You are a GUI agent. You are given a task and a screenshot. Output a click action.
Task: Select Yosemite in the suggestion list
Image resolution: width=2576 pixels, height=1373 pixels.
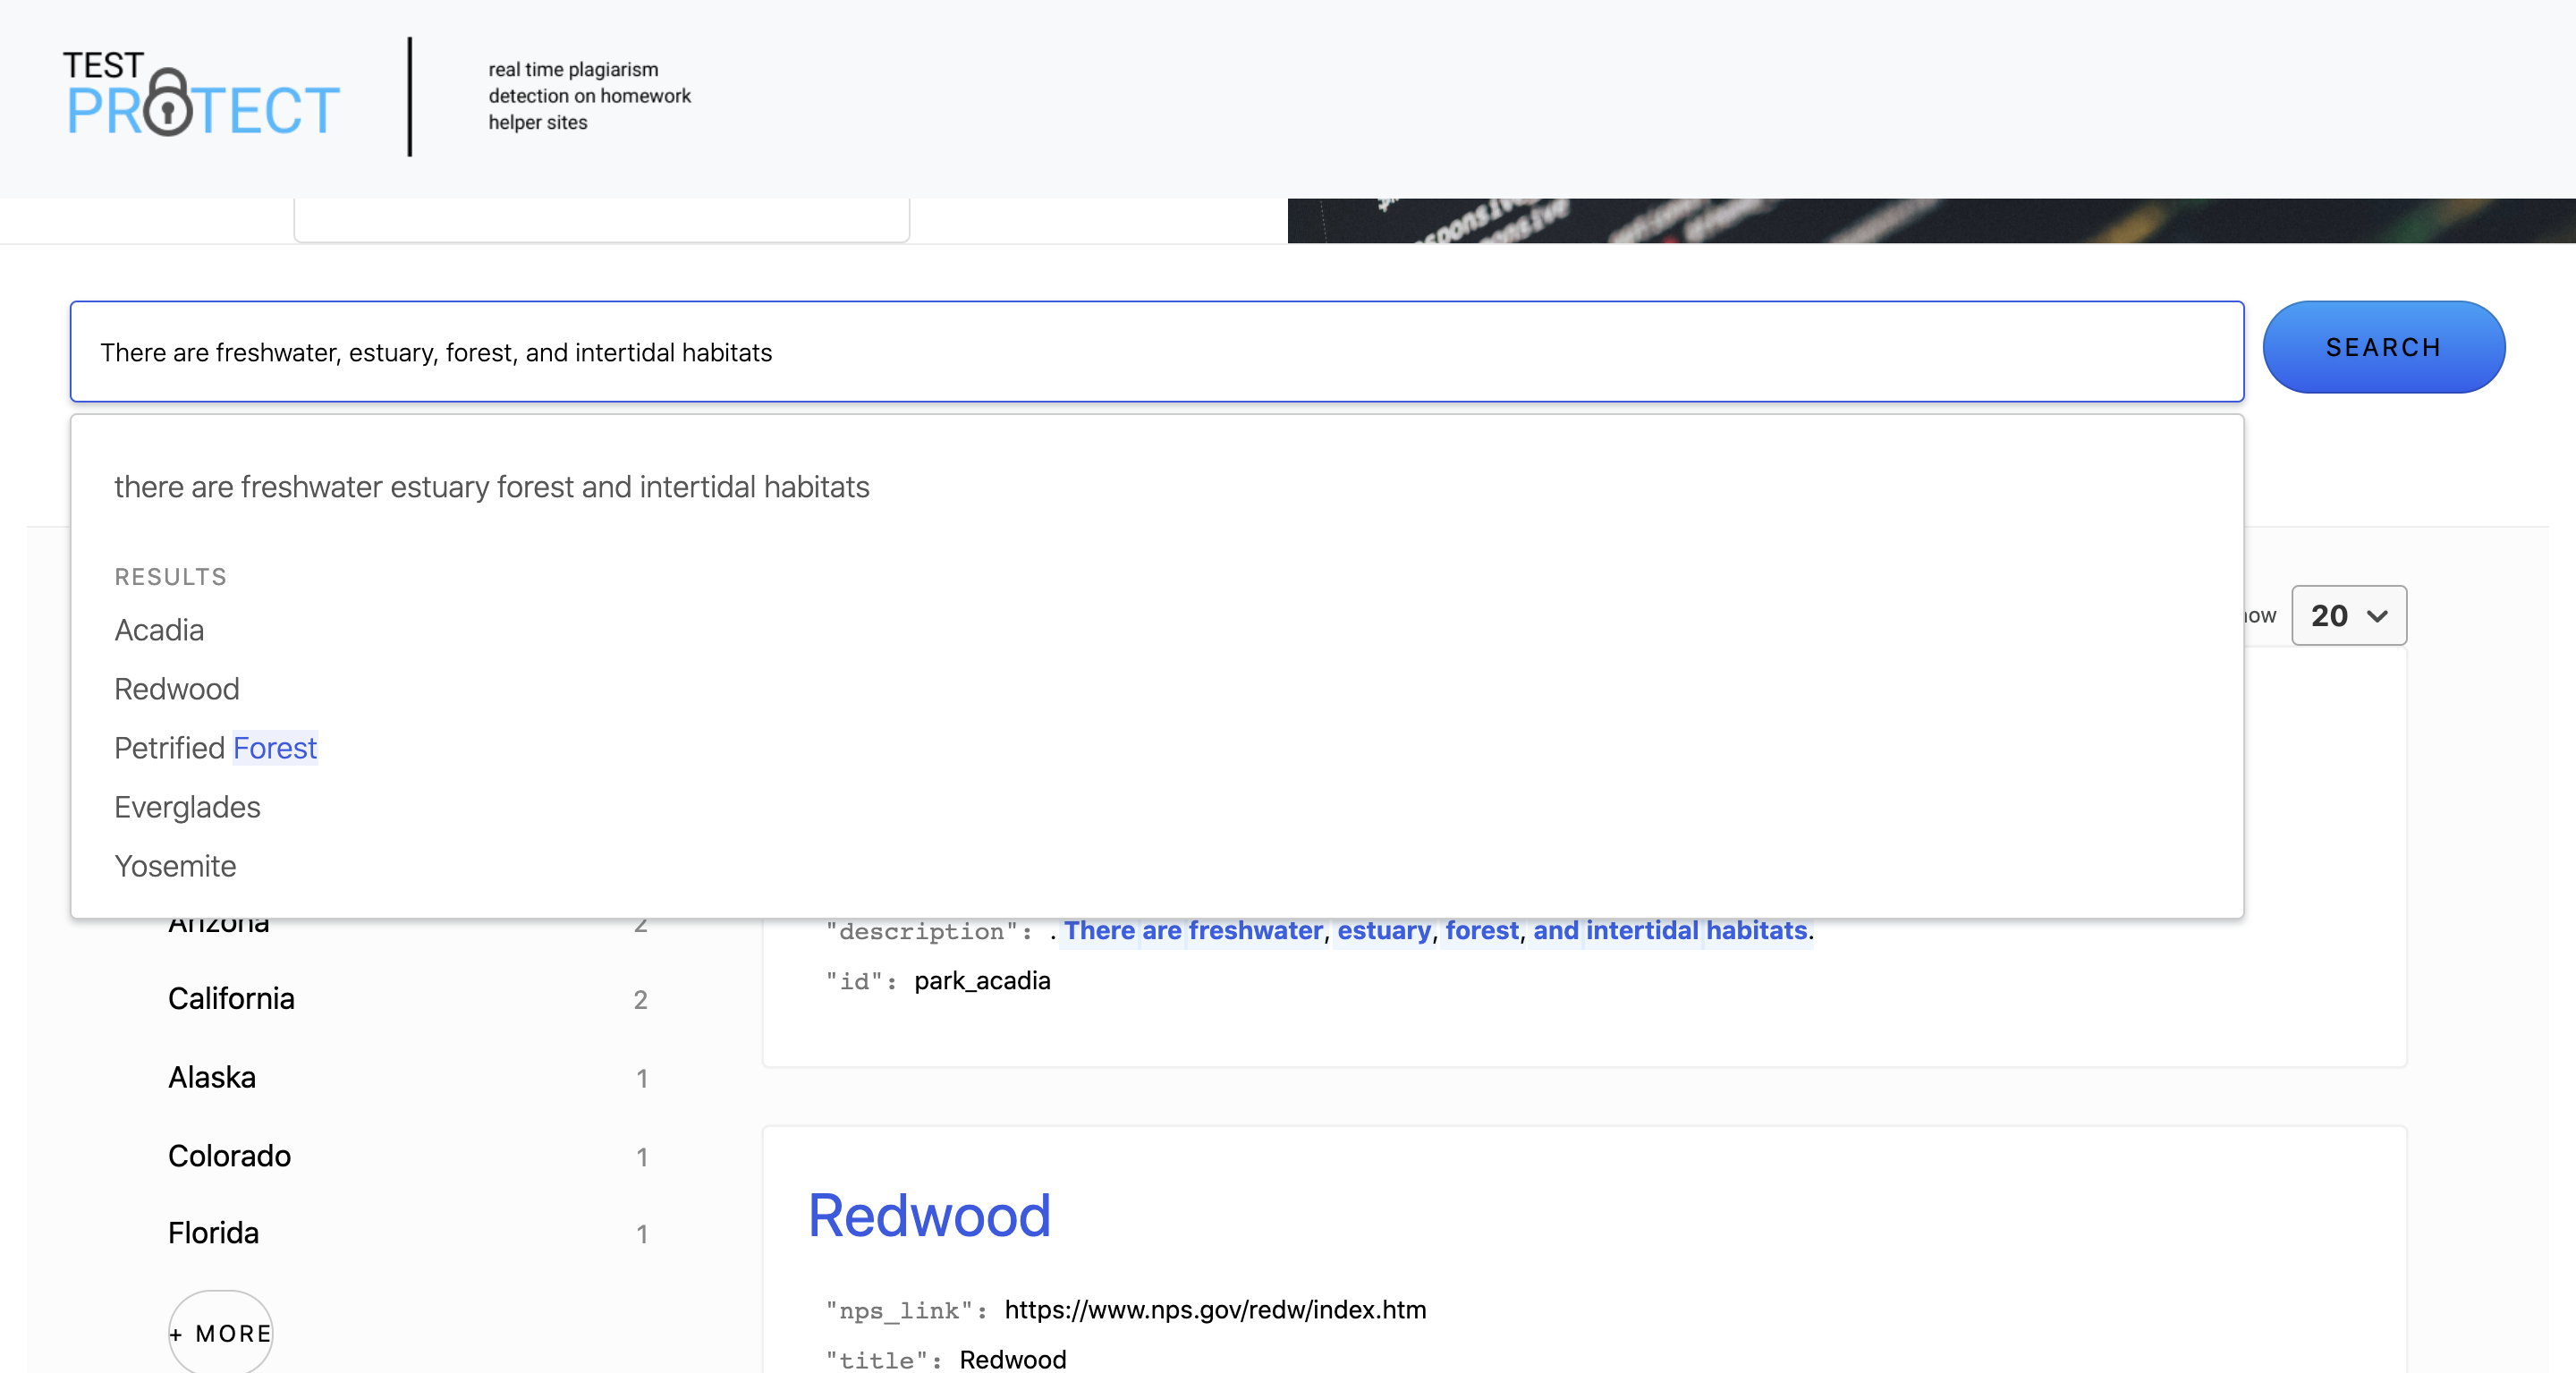pyautogui.click(x=175, y=866)
